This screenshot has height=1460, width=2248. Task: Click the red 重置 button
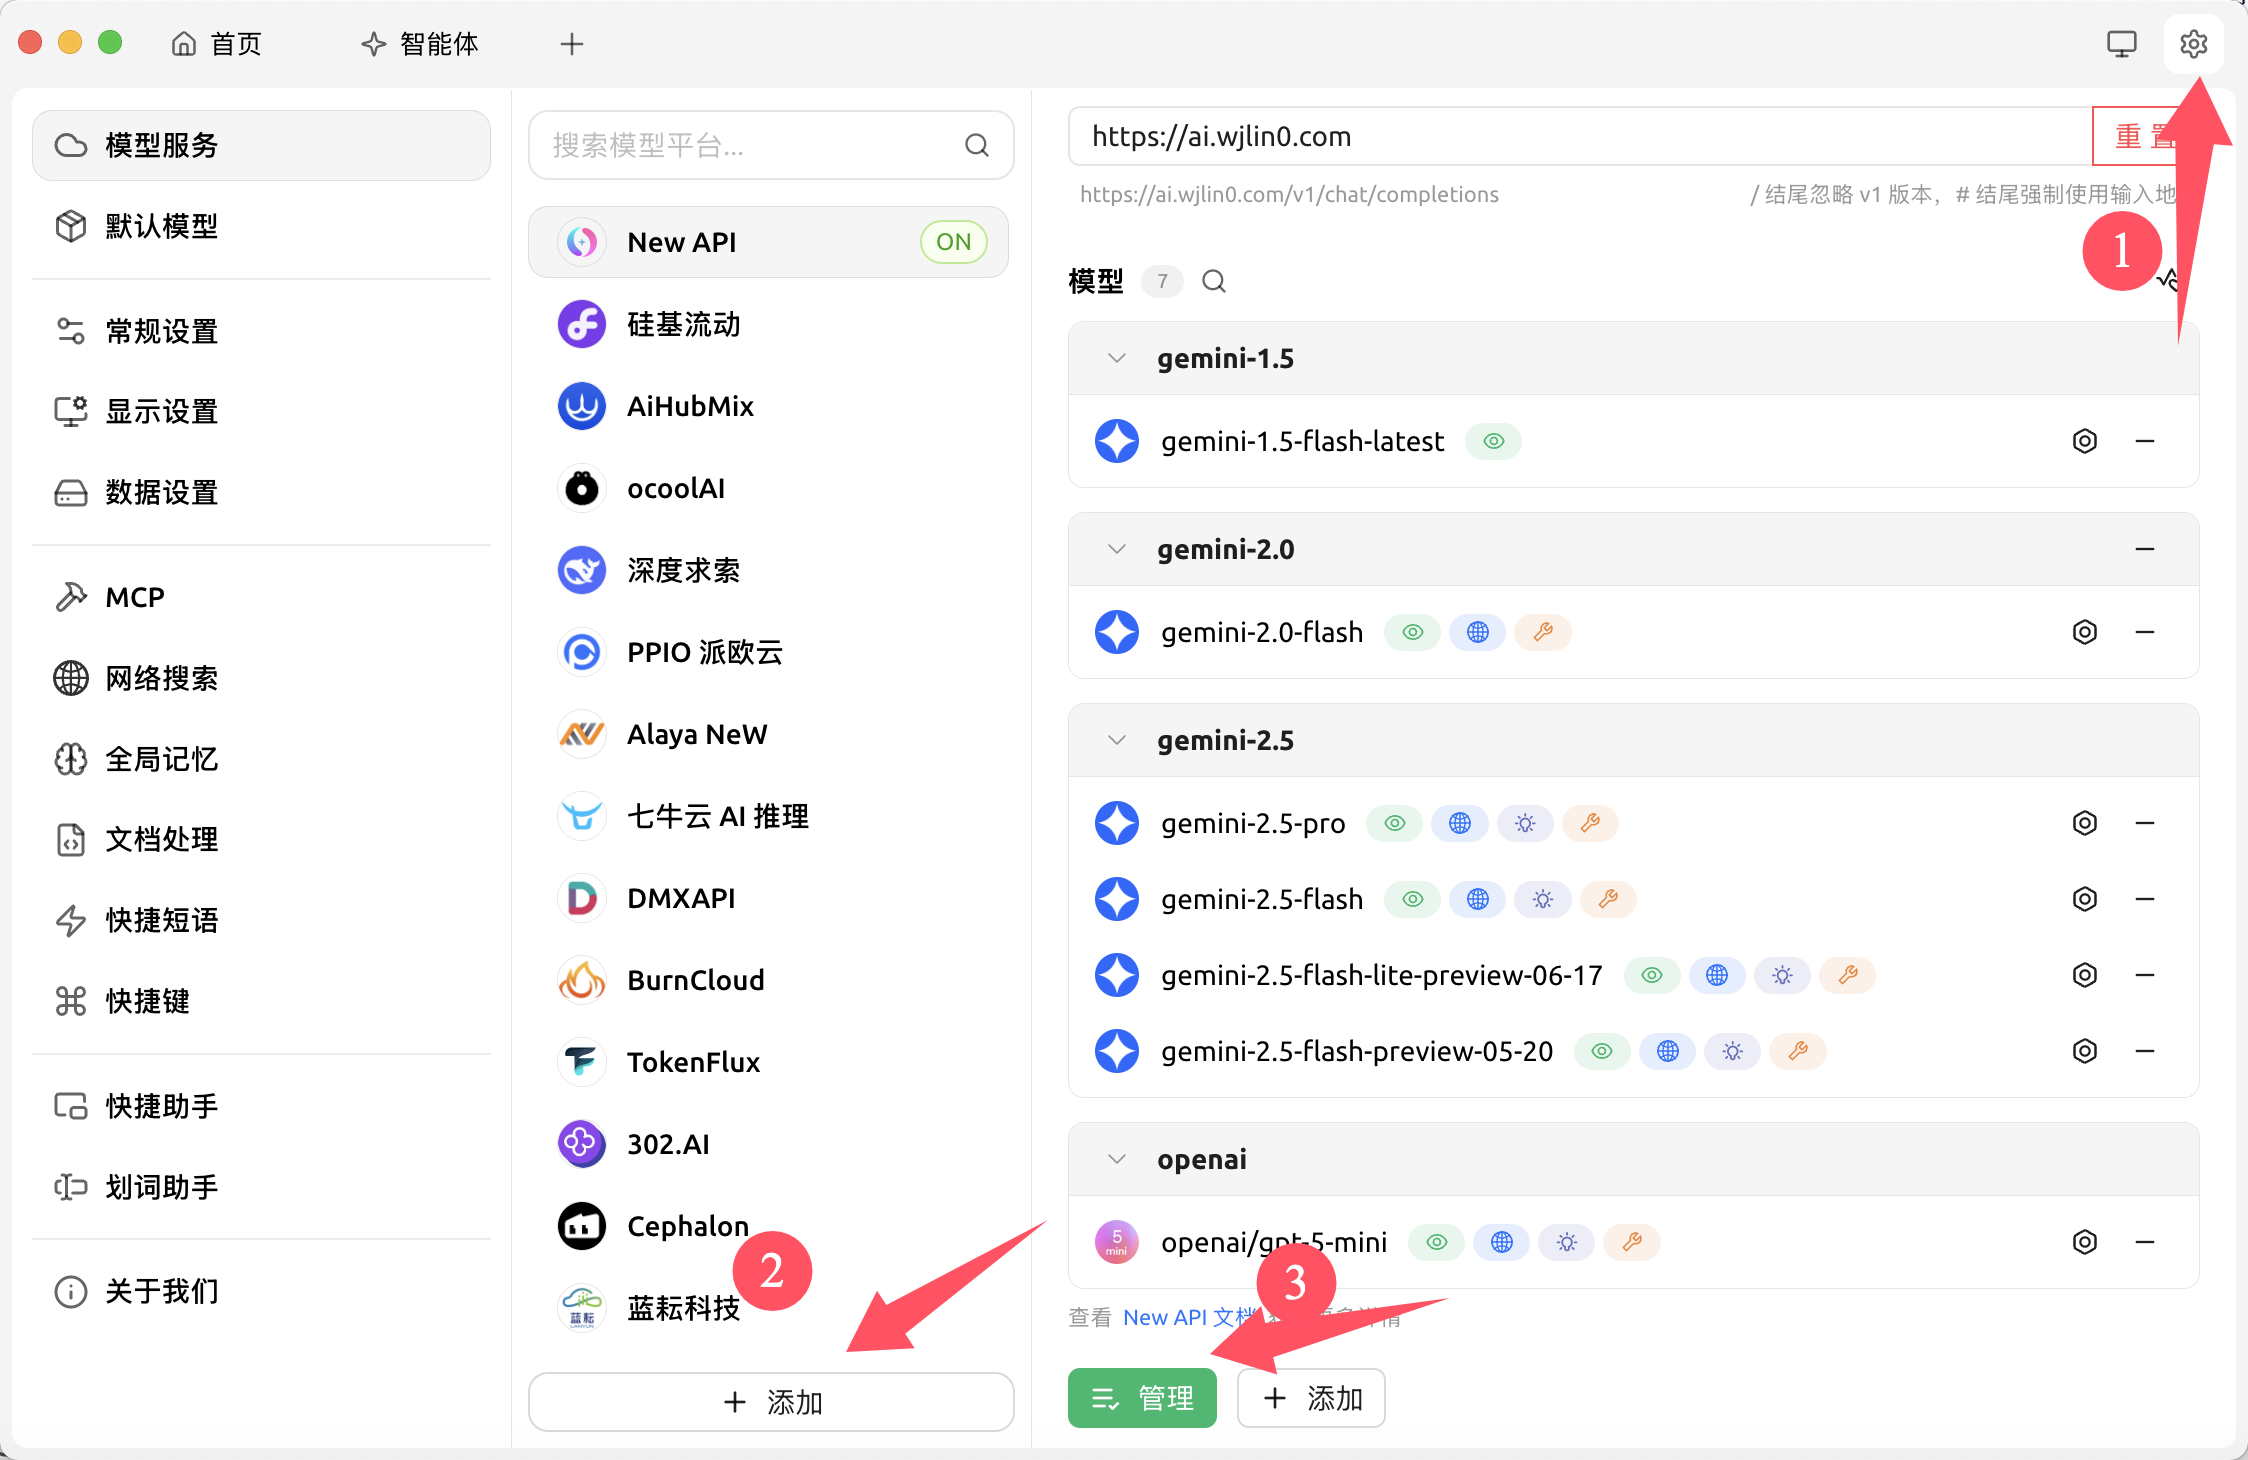coord(2145,136)
